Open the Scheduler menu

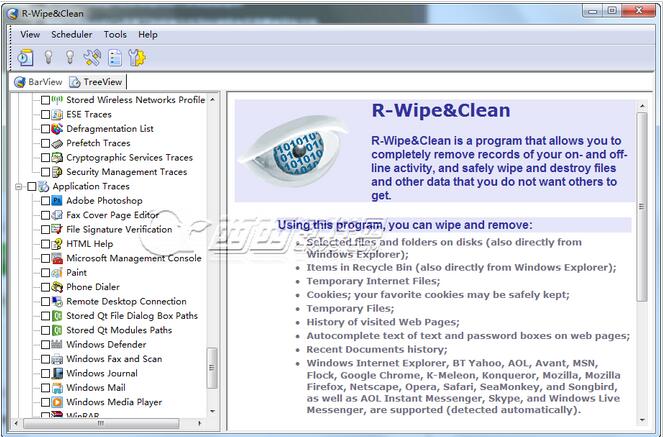[71, 35]
